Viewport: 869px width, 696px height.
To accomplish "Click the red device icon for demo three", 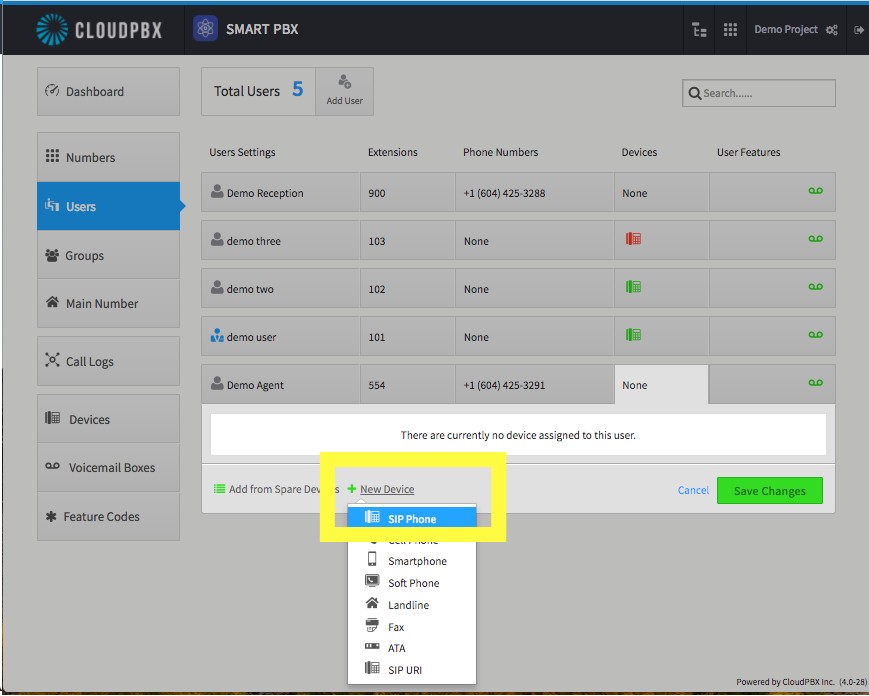I will (633, 239).
